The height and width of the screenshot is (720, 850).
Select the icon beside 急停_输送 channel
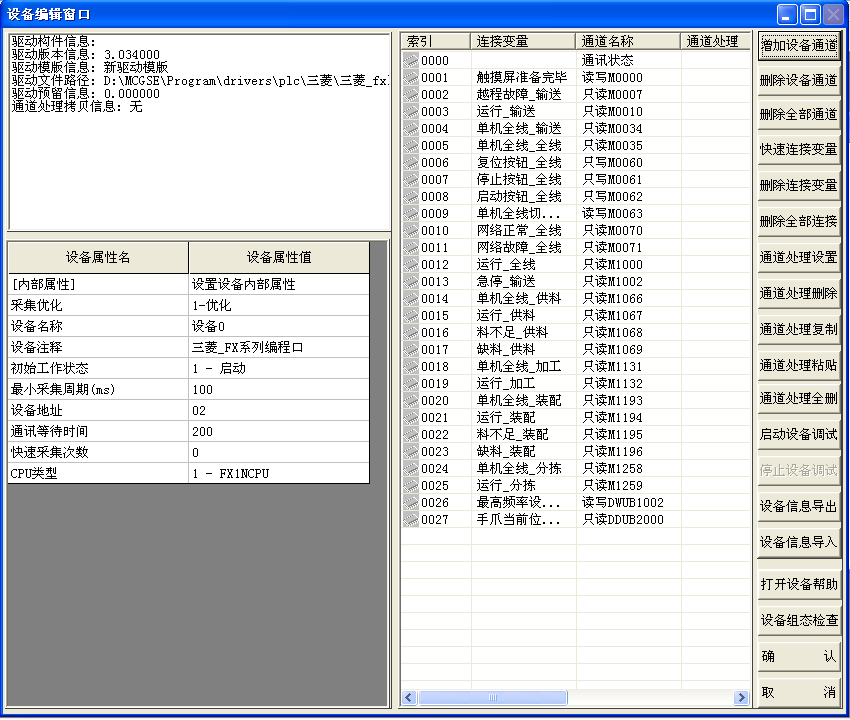(x=411, y=281)
